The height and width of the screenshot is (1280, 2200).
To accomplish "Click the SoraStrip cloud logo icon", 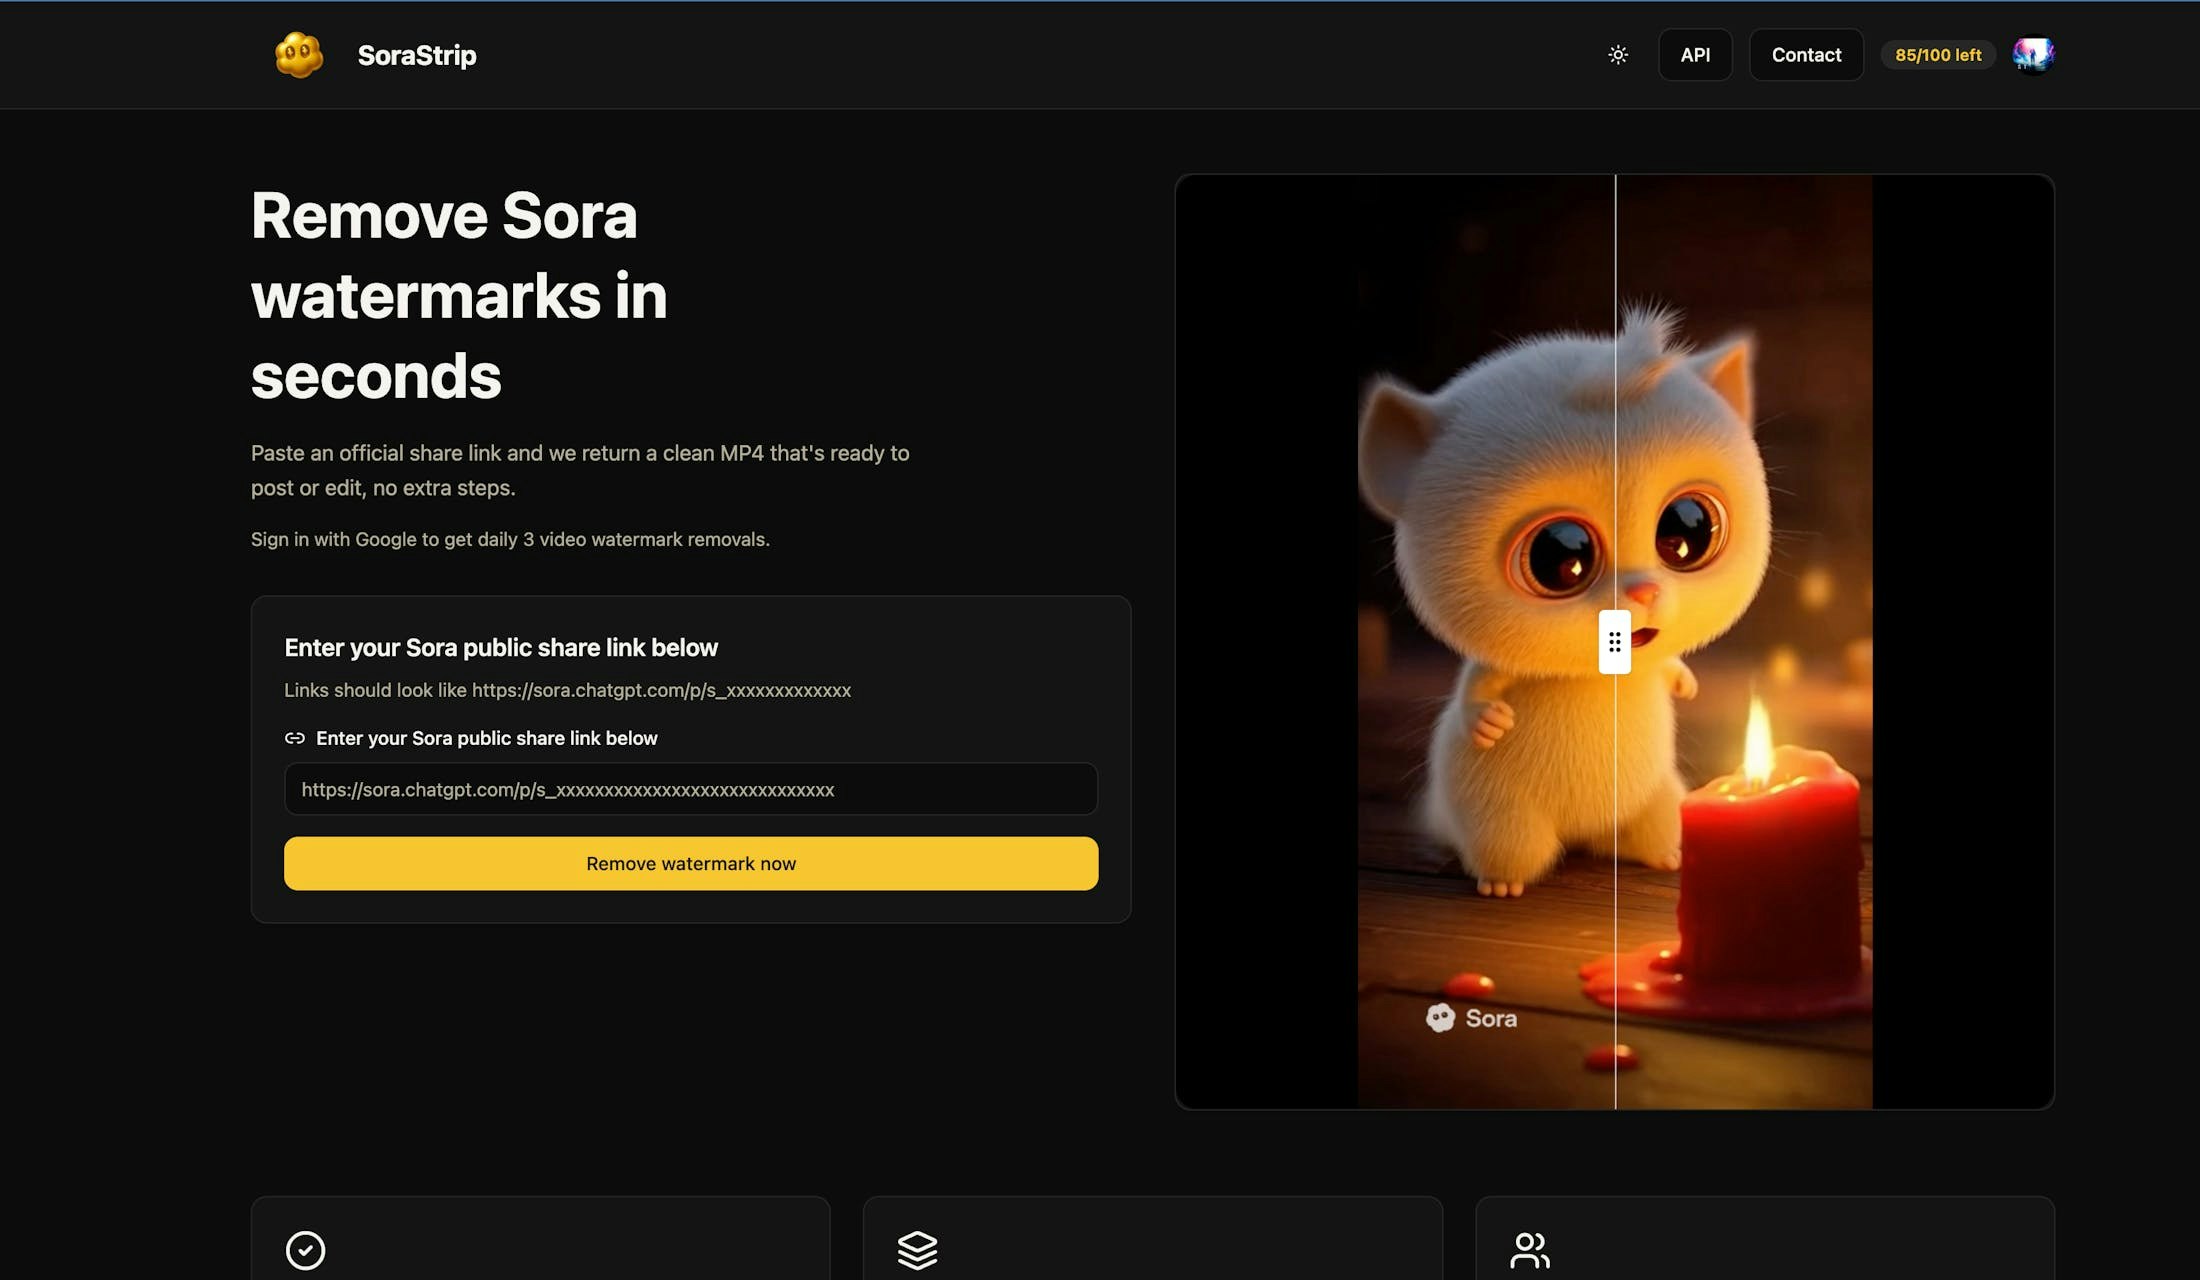I will point(299,55).
